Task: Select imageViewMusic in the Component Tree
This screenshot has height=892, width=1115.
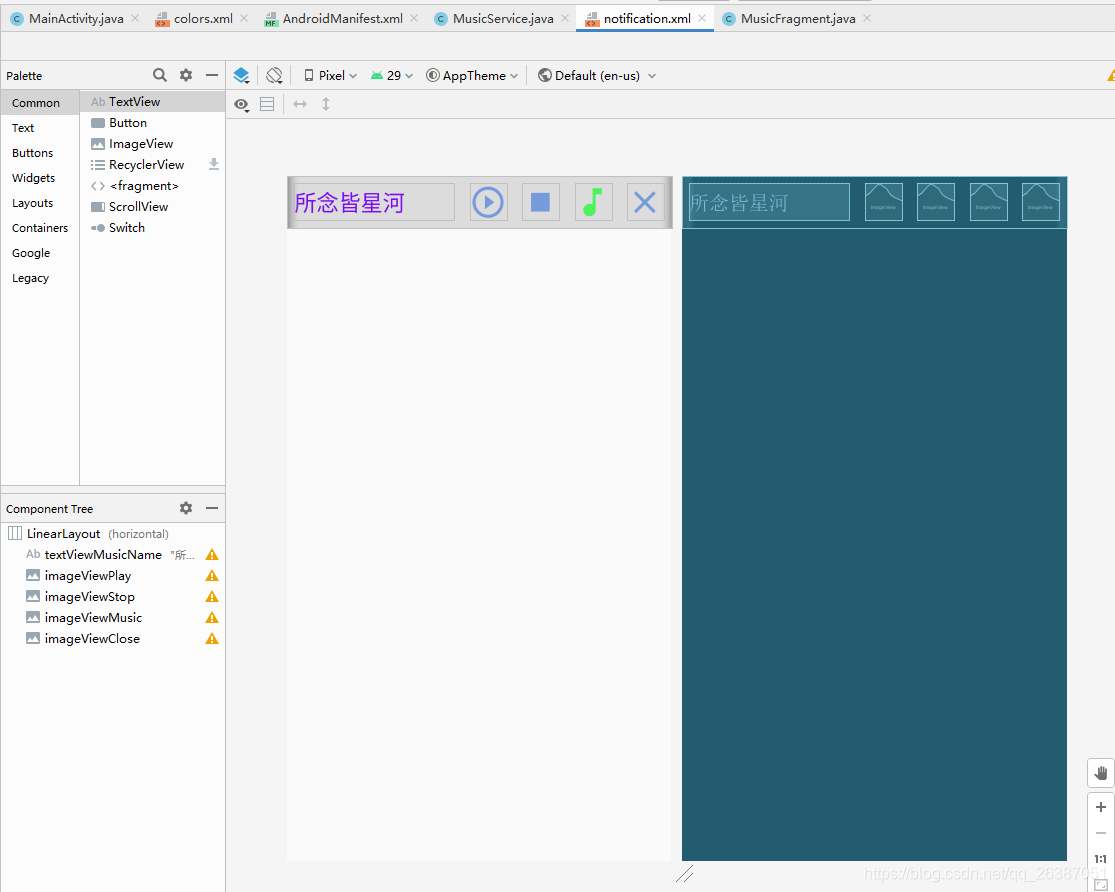Action: click(113, 617)
